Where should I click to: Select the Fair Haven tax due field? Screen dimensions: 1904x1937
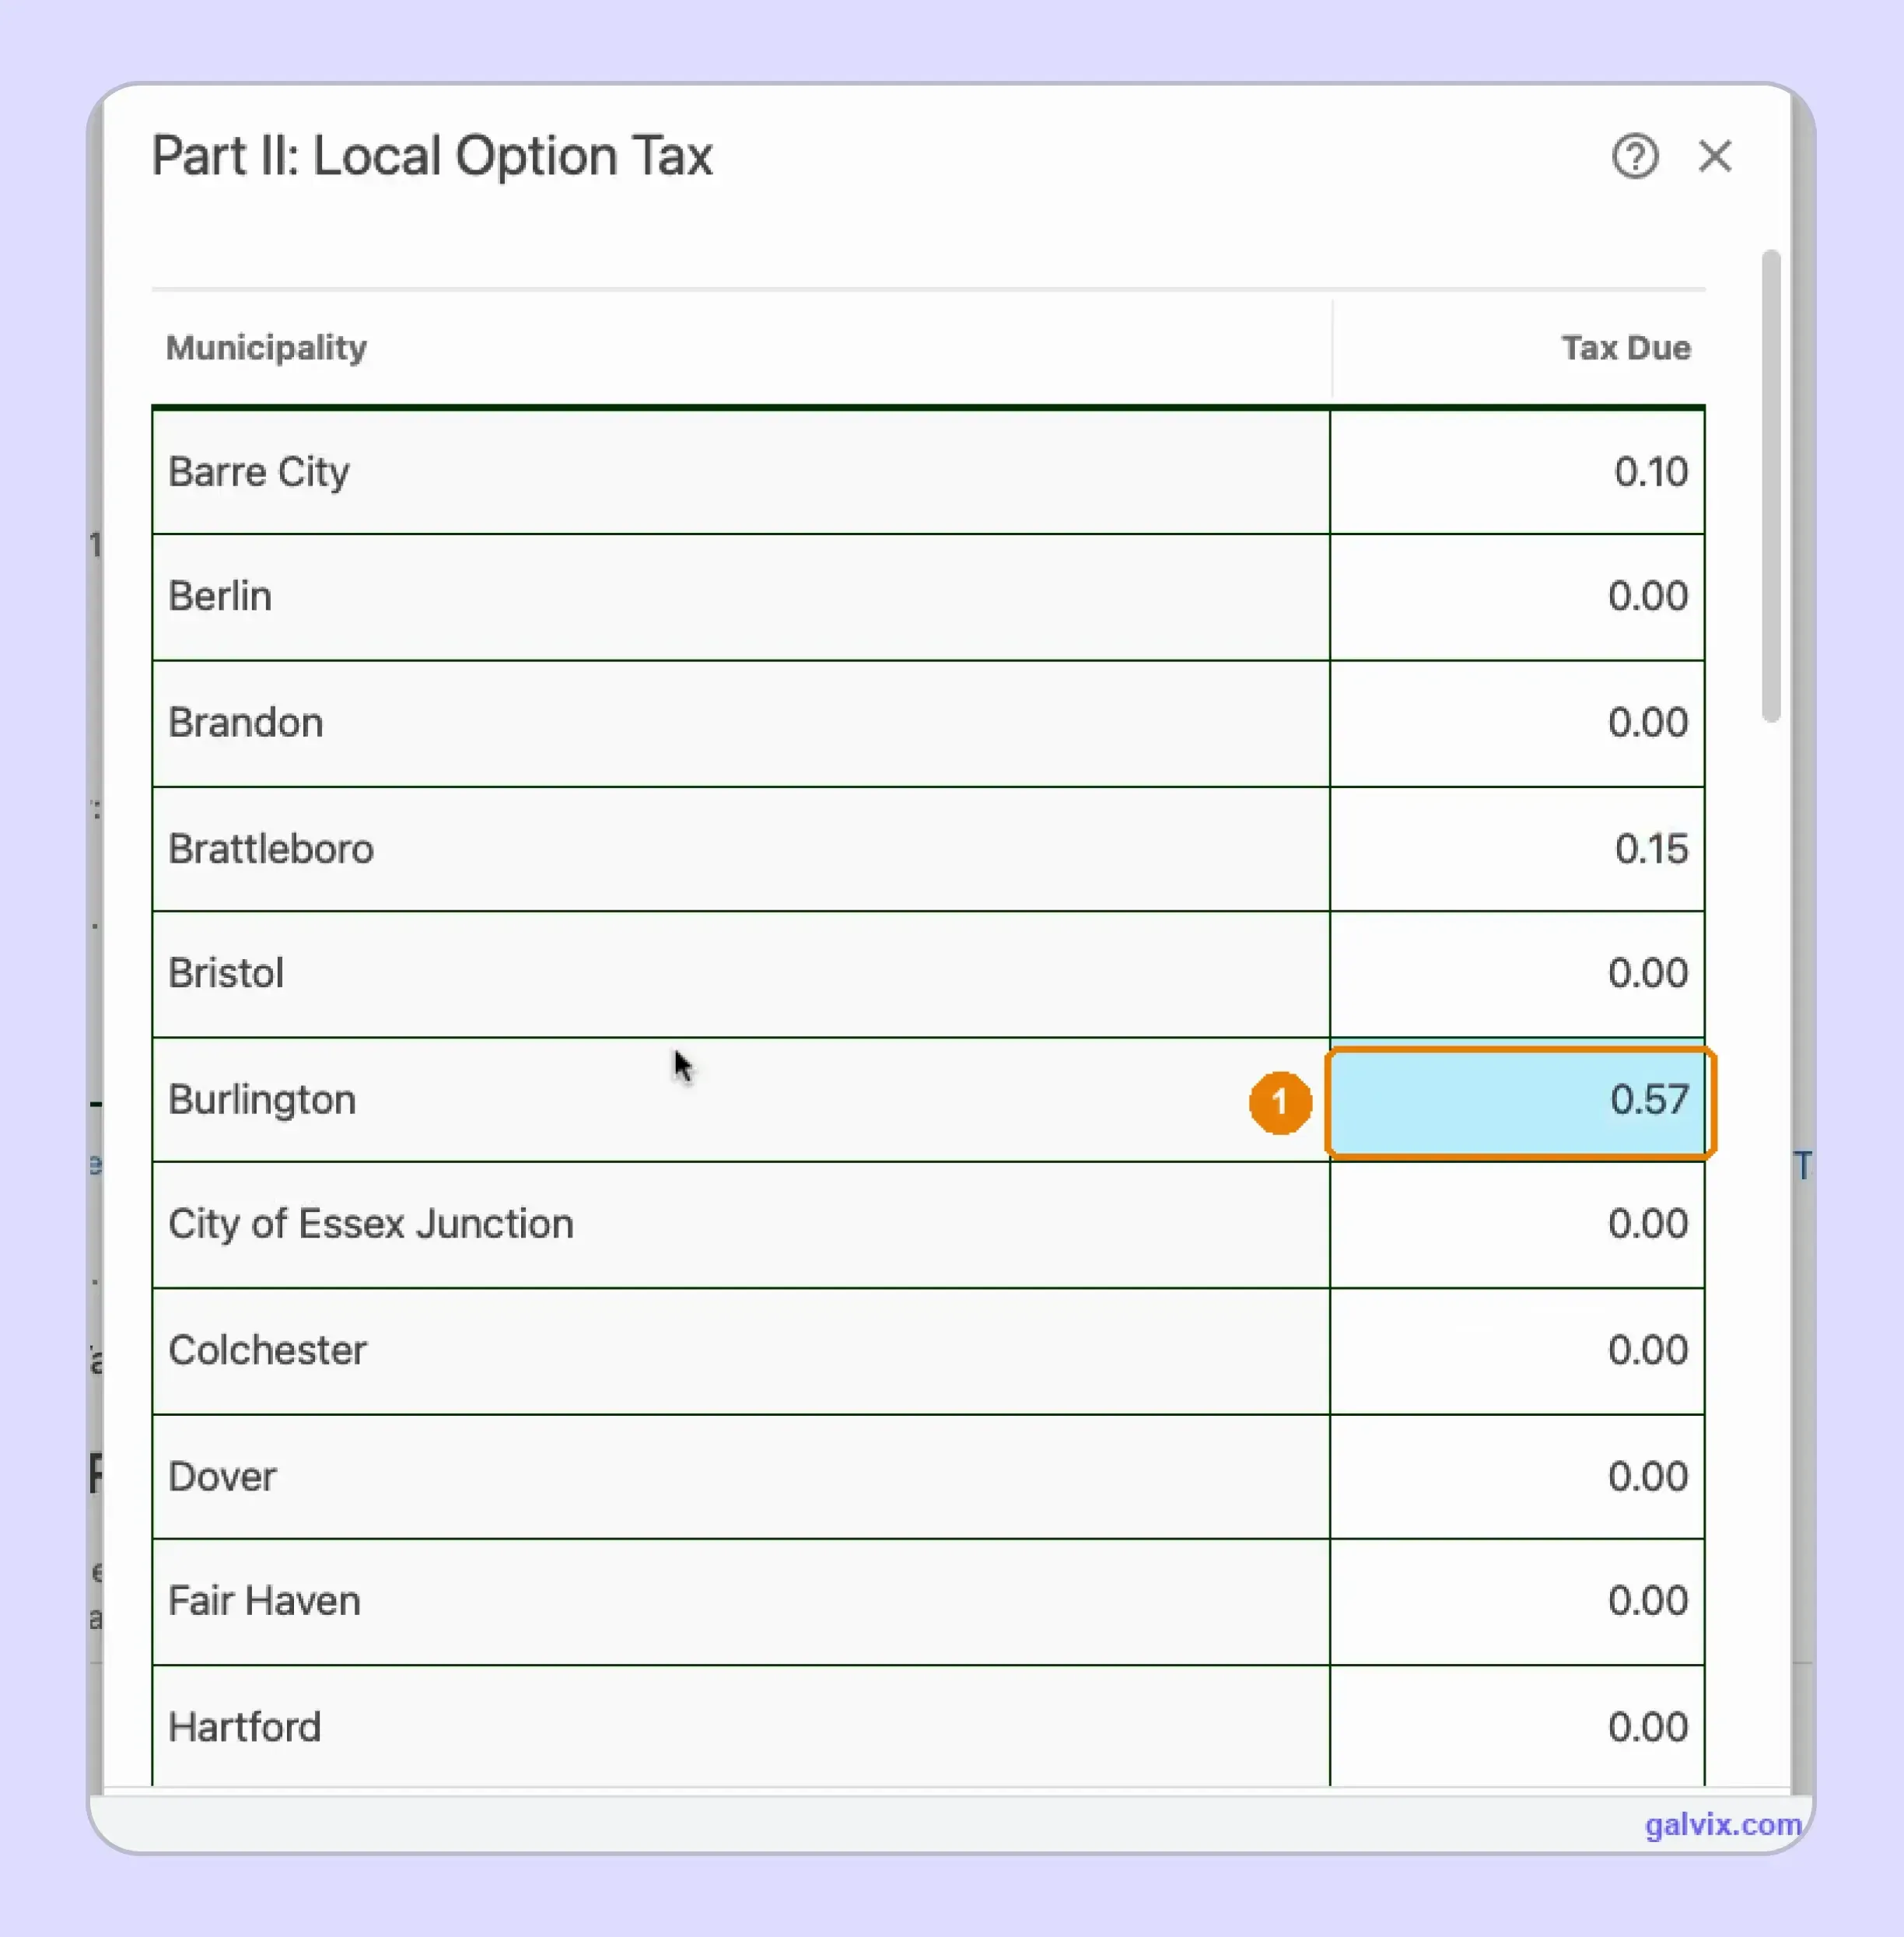(1517, 1602)
